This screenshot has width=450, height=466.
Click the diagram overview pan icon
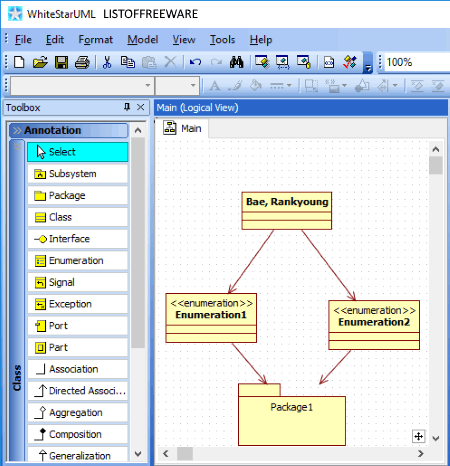(x=419, y=436)
